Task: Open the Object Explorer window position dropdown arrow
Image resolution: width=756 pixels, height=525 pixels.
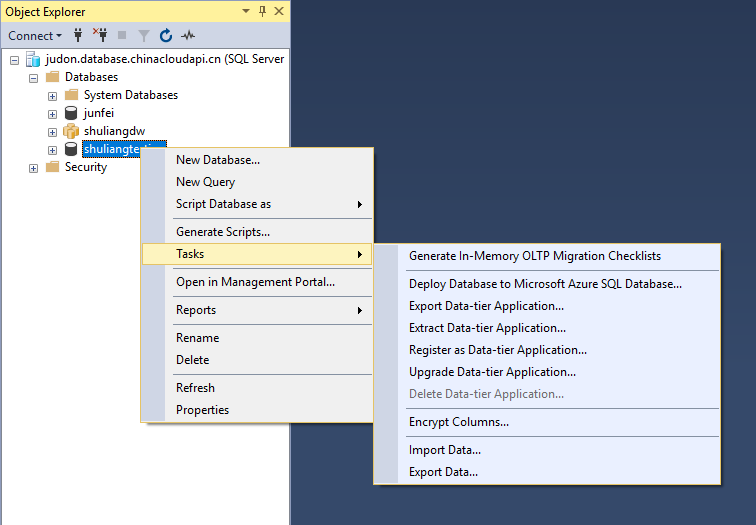Action: (247, 11)
